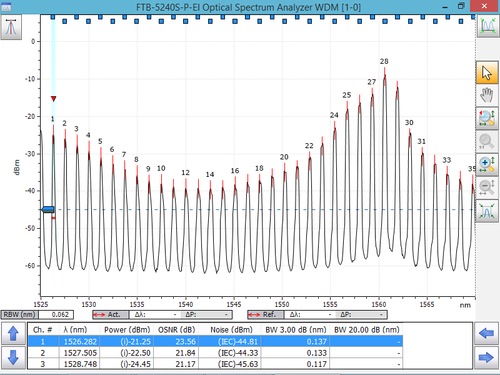The width and height of the screenshot is (500, 375).
Task: Select the hand pan tool
Action: 487,95
